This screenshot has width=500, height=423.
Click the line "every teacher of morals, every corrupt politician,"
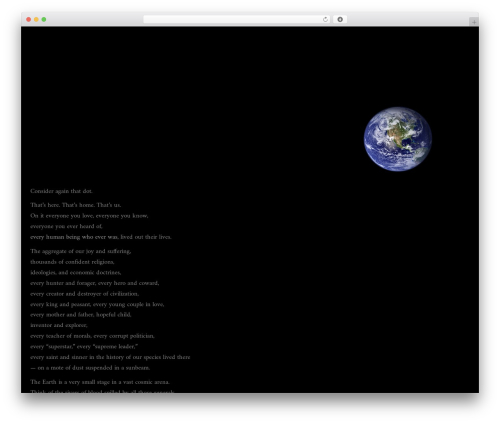pyautogui.click(x=92, y=336)
